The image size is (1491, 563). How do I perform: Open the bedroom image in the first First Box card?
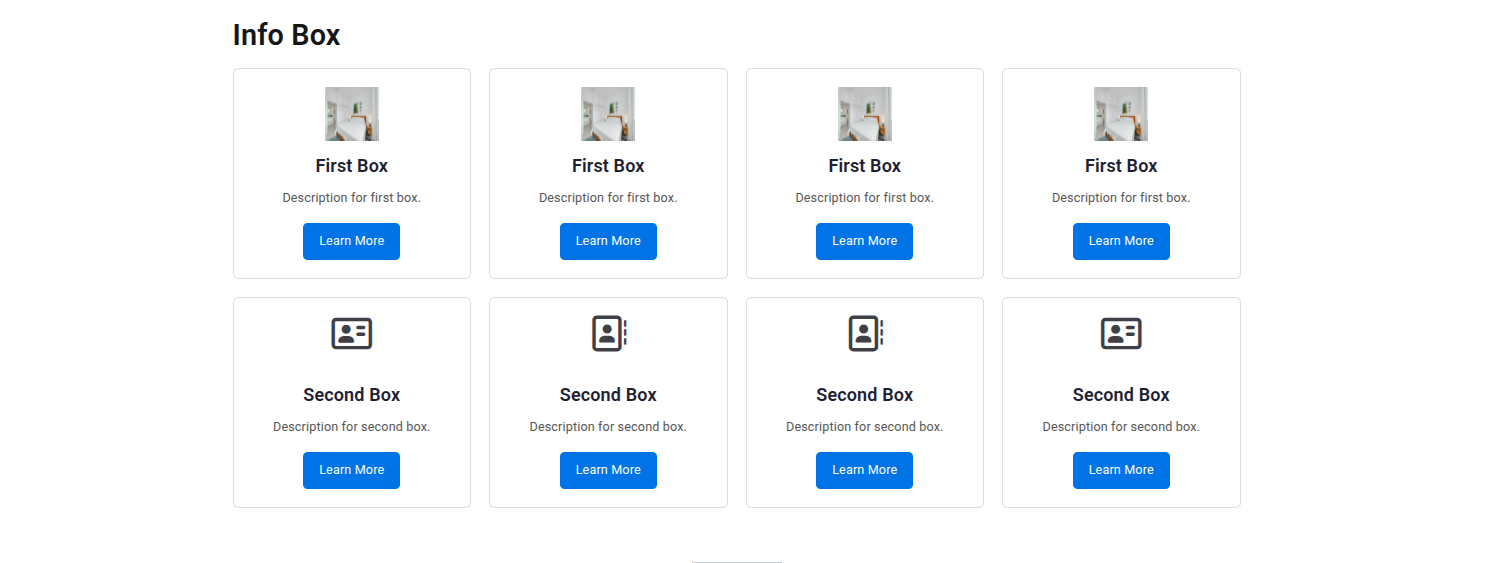[352, 114]
